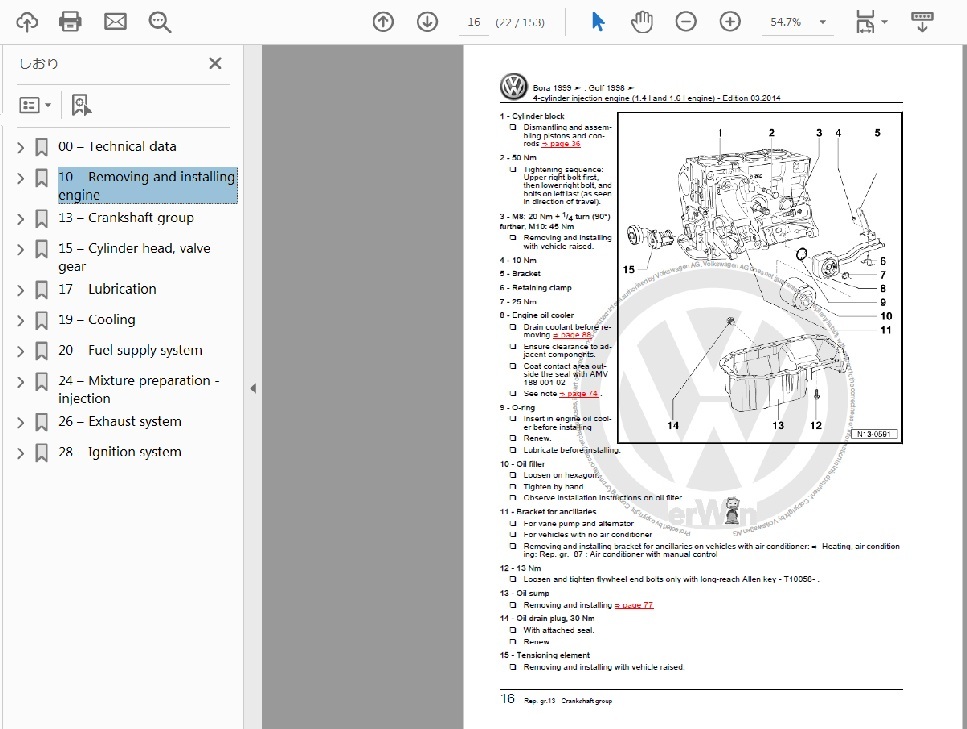Click bookmark icon beside 13 Crankshaft group
Screen dimensions: 967x729
click(x=41, y=218)
